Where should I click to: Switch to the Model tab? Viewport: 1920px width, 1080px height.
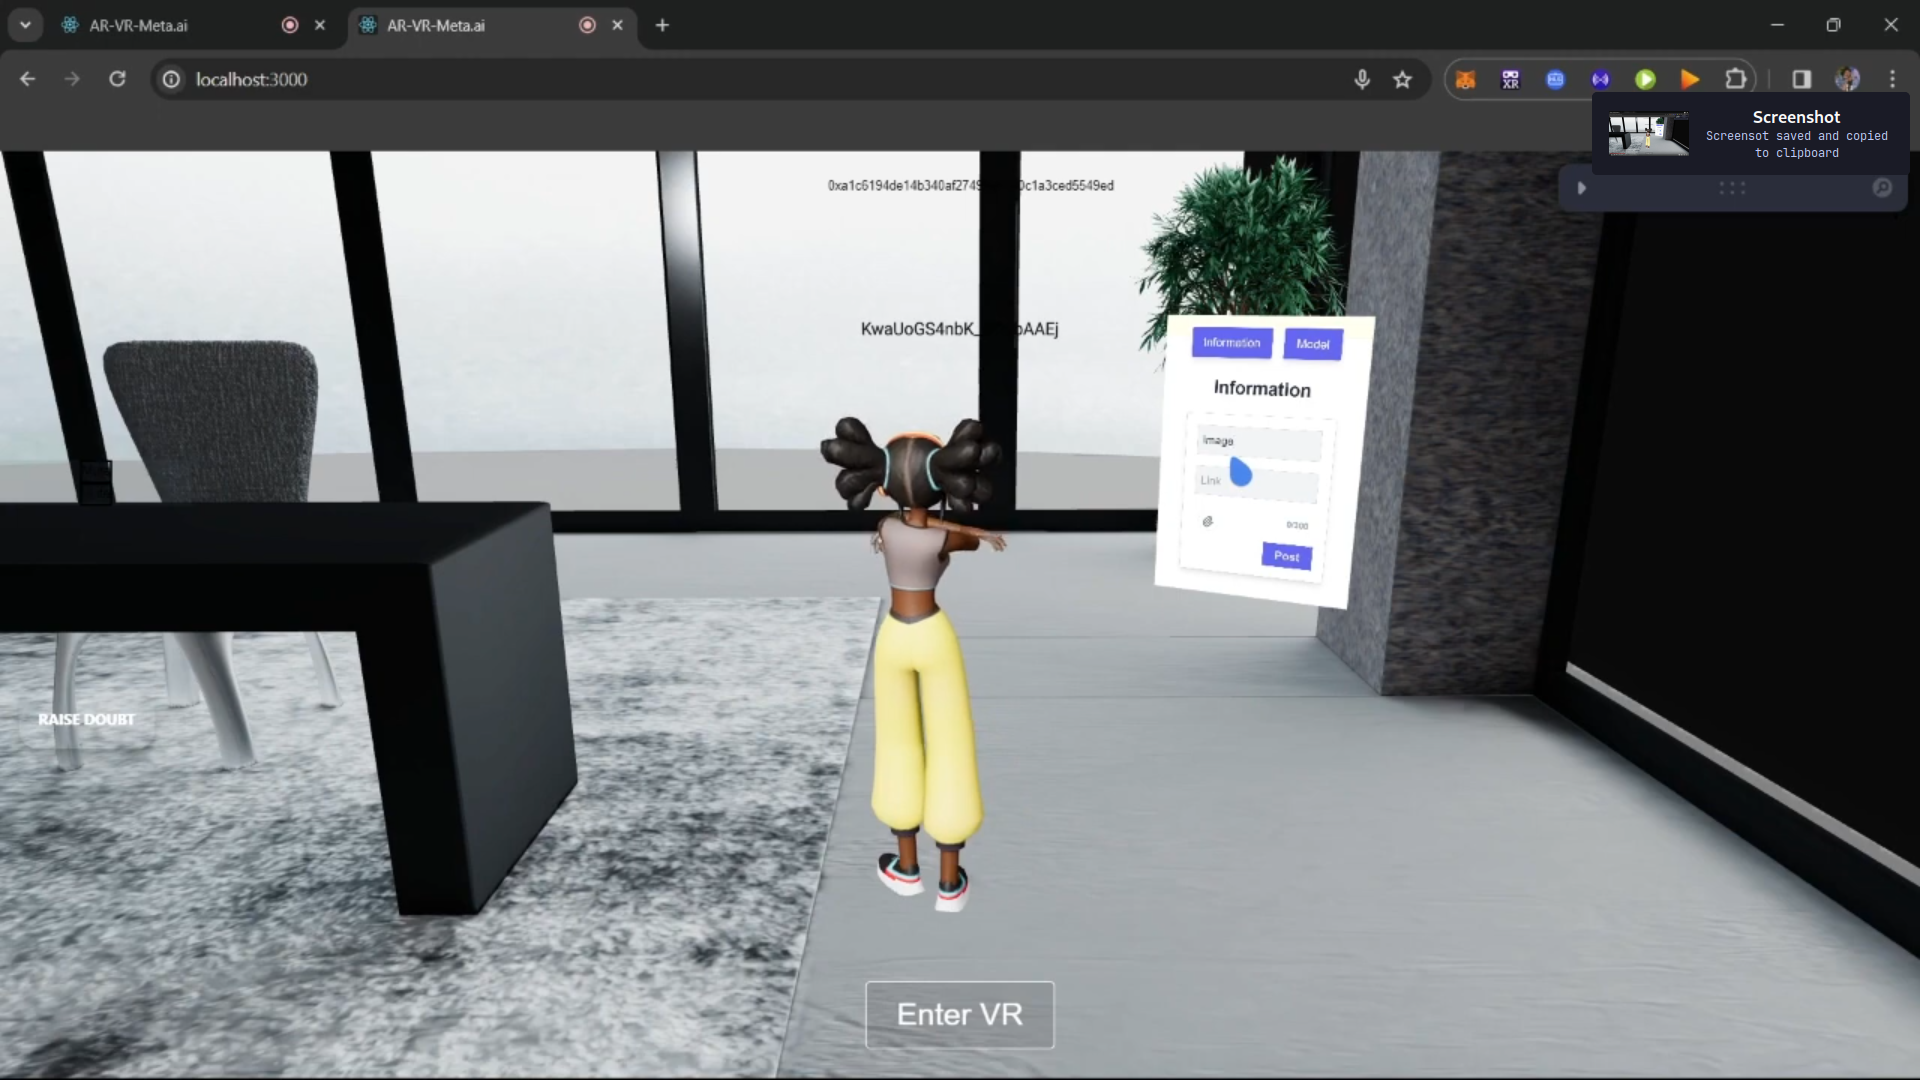1312,343
